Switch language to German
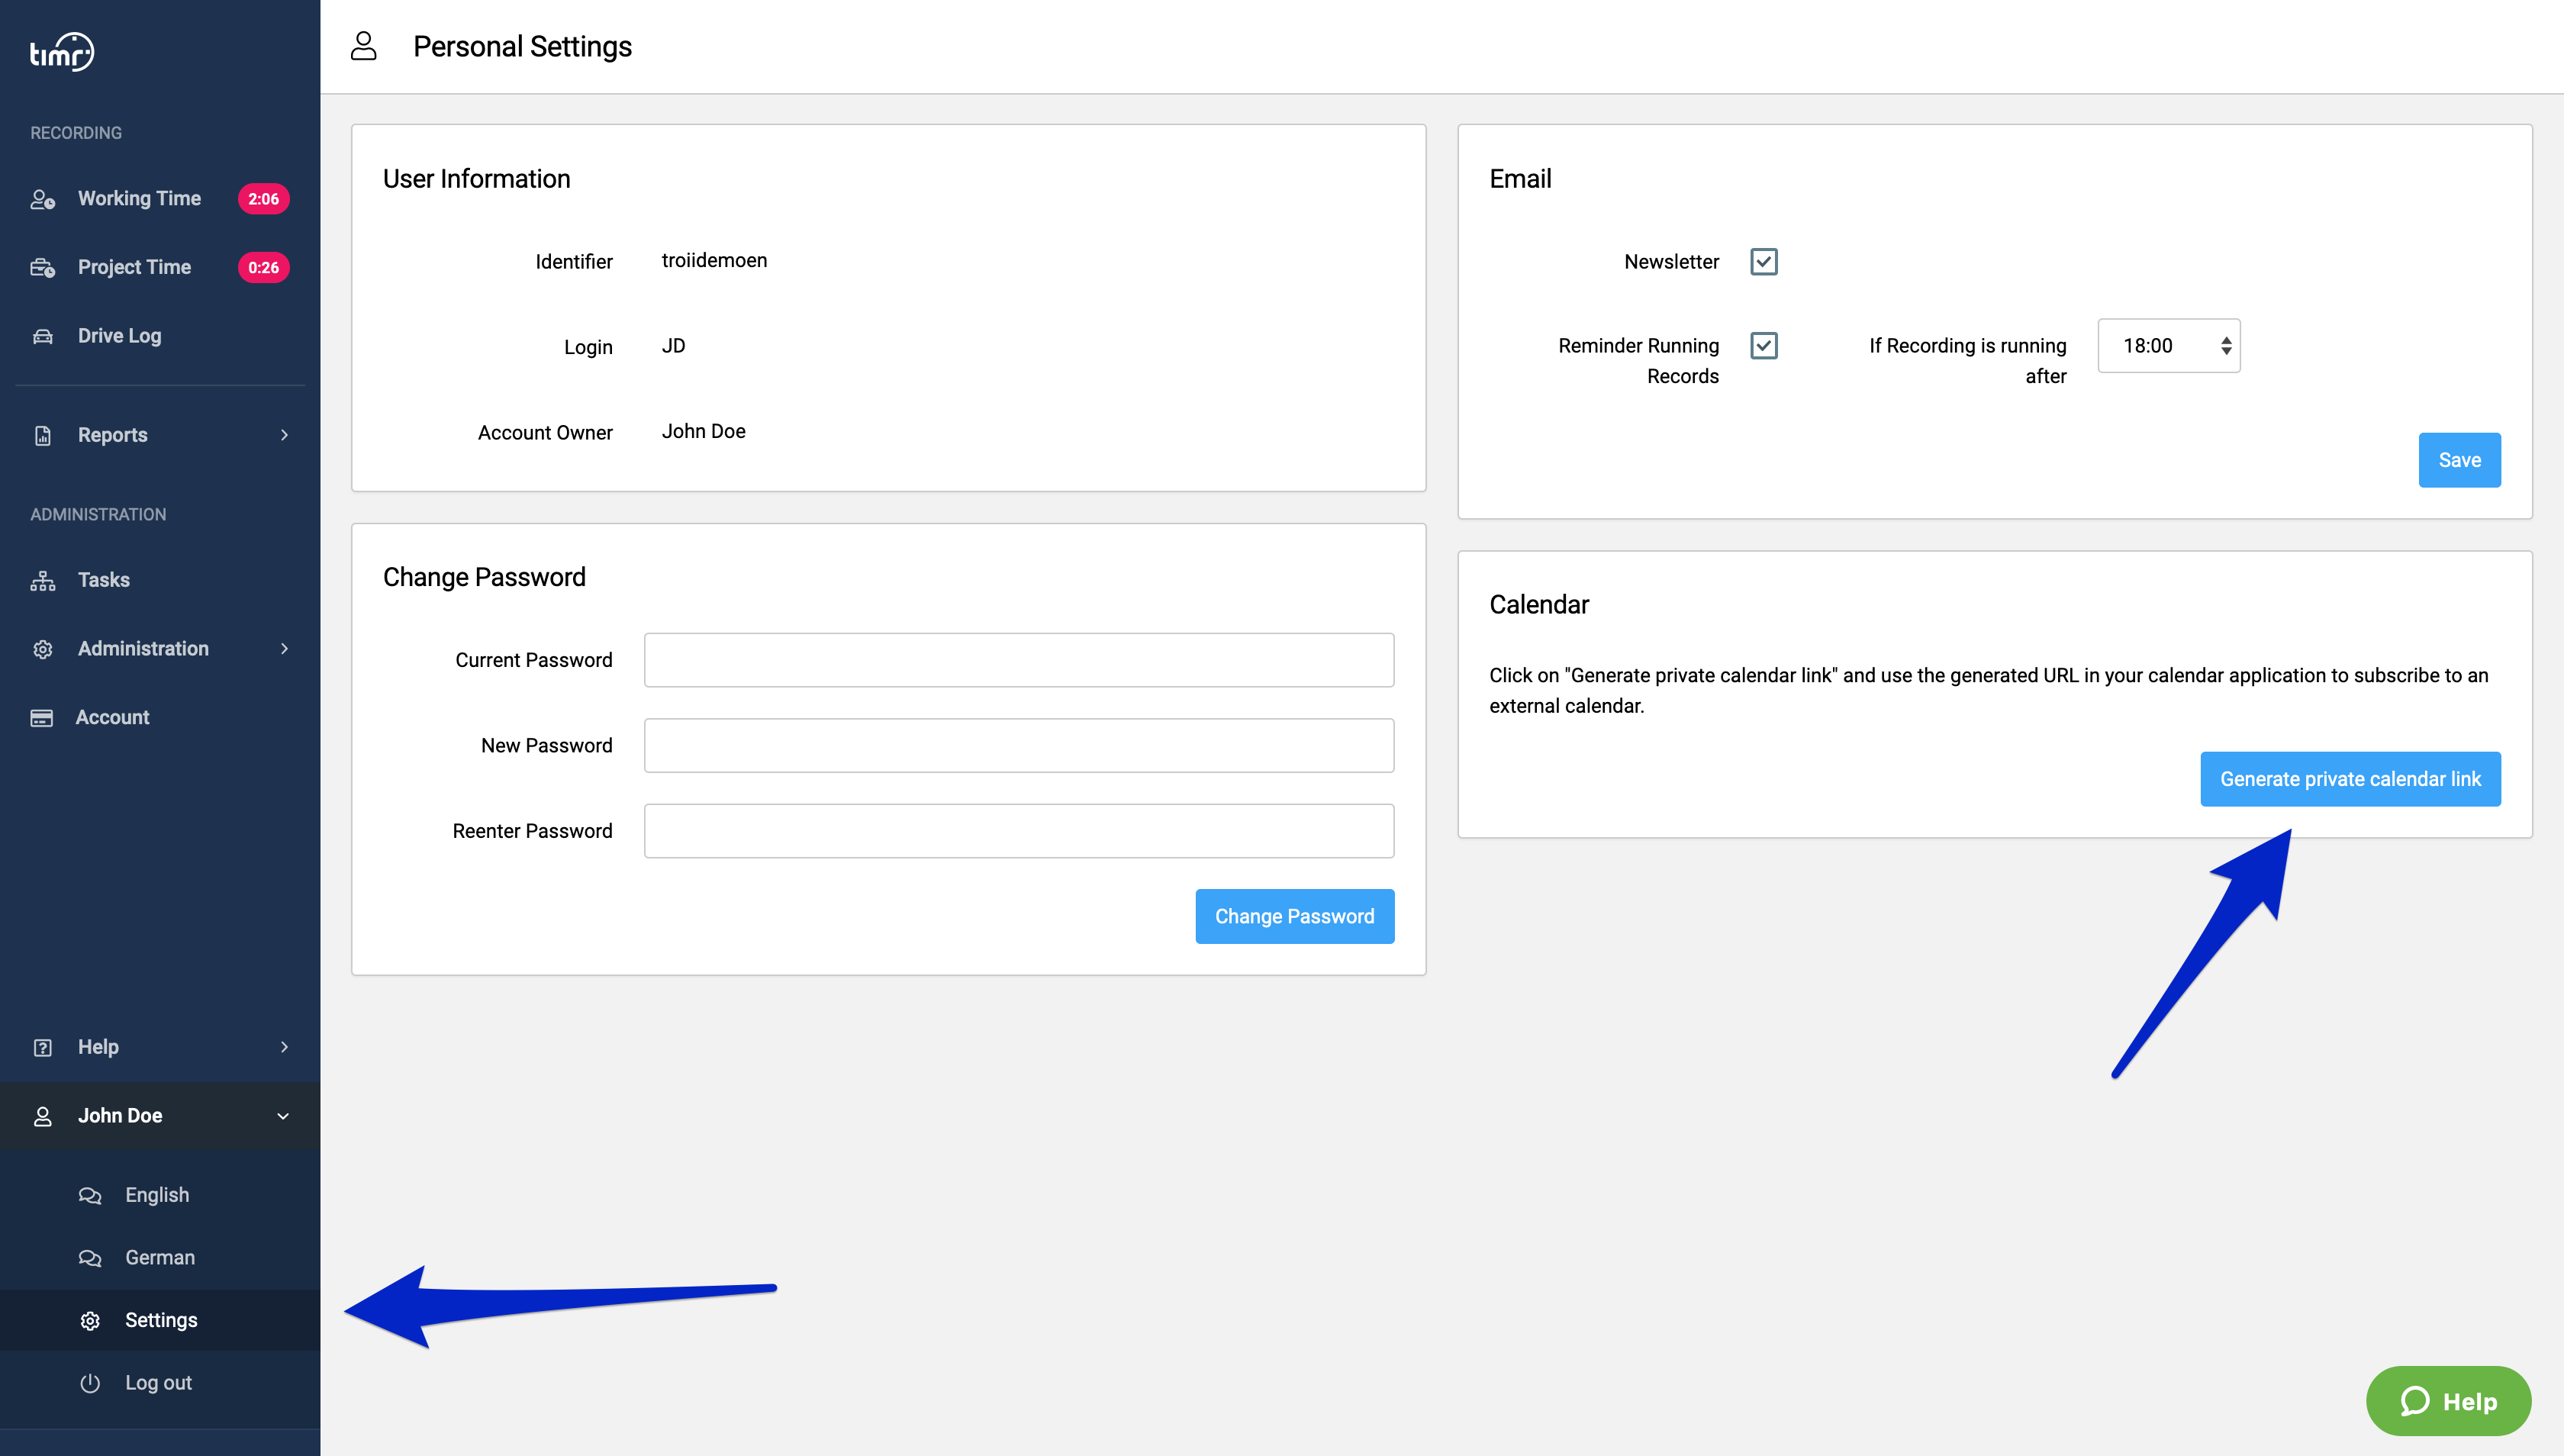The height and width of the screenshot is (1456, 2564). click(160, 1258)
